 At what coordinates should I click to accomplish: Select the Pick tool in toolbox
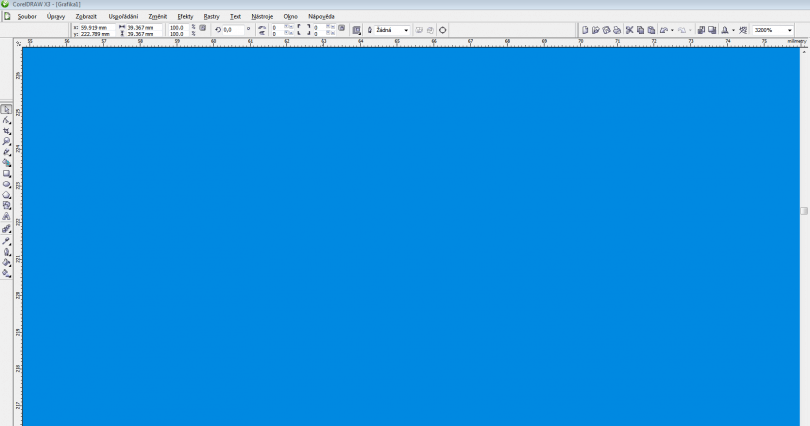[6, 109]
